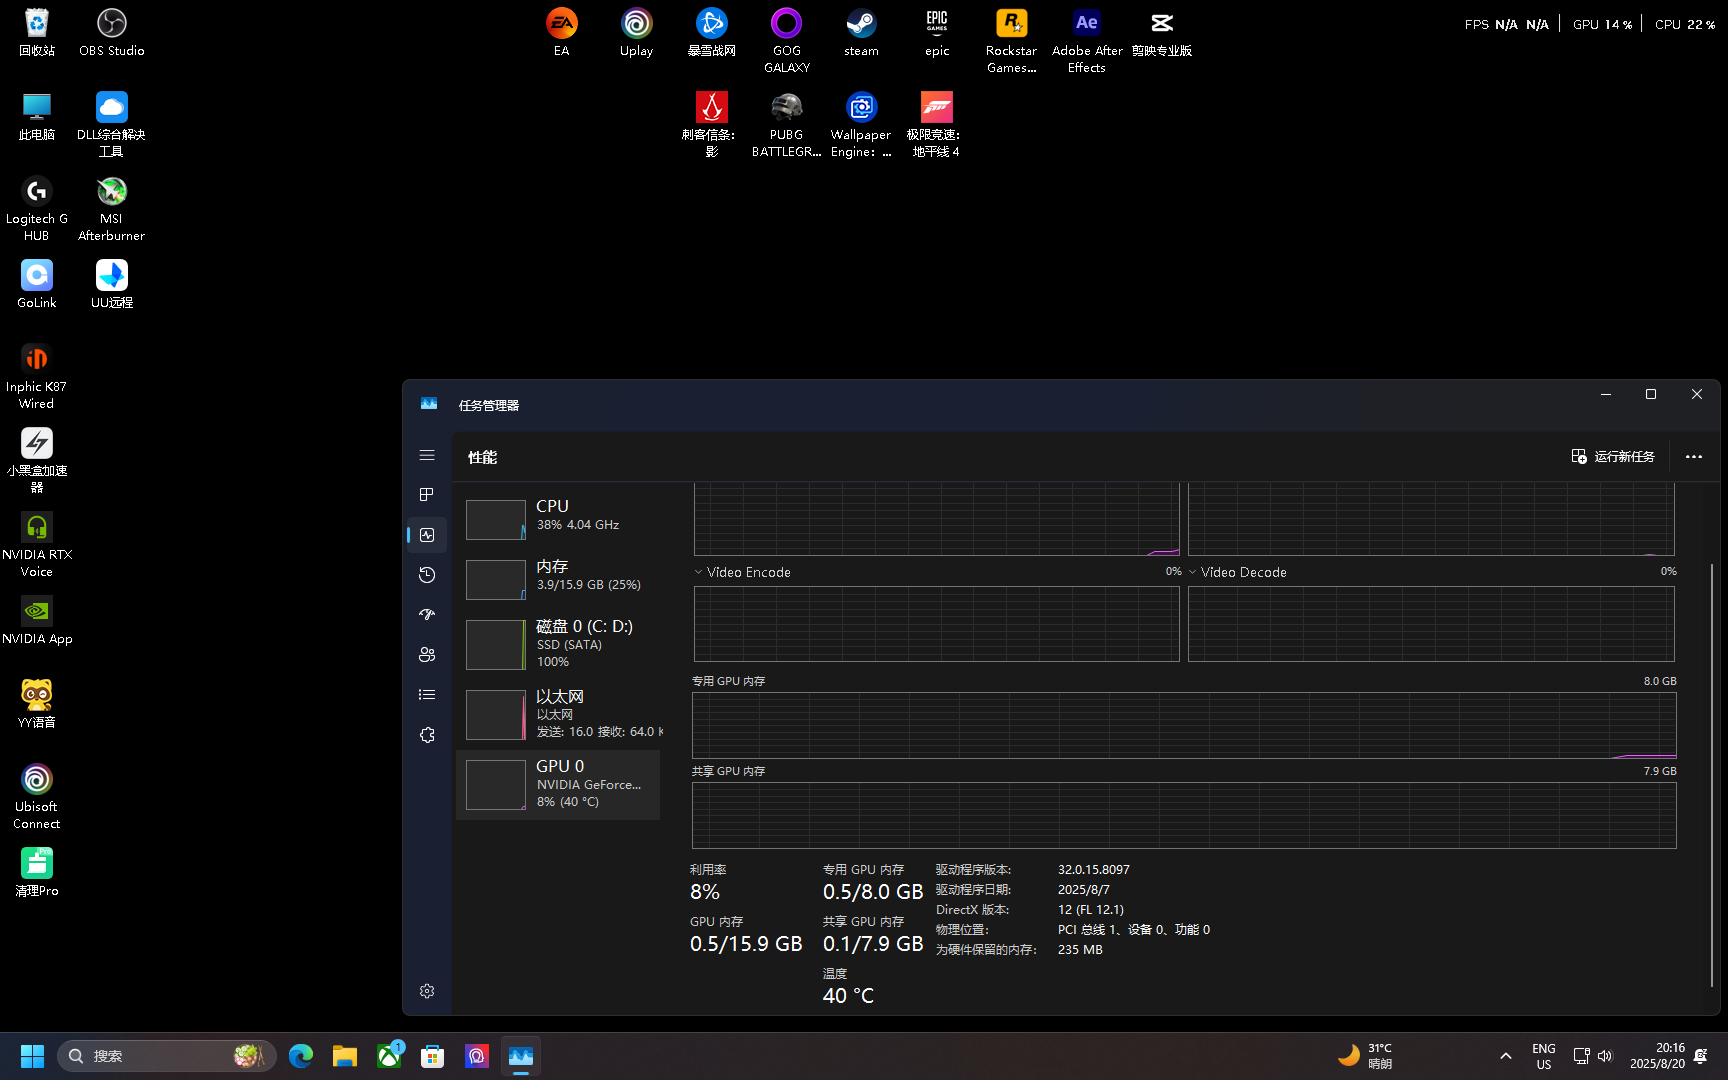The width and height of the screenshot is (1728, 1080).
Task: Open clock and date 20:16 flyout
Action: click(x=1657, y=1056)
